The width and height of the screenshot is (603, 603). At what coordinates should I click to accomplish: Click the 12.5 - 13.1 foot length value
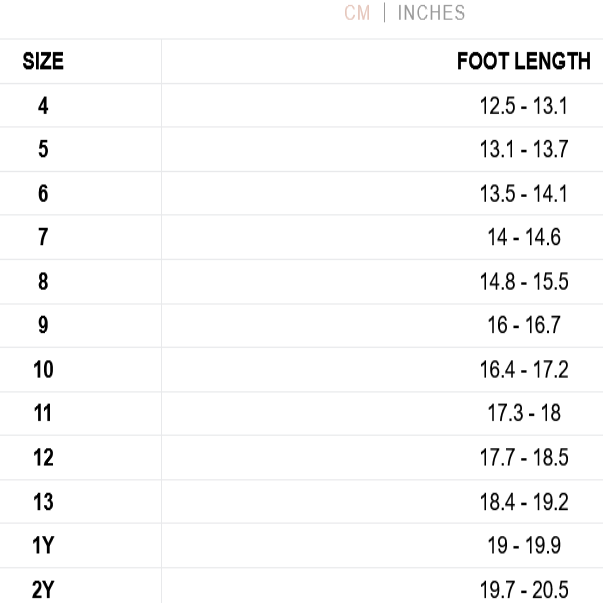pyautogui.click(x=523, y=106)
